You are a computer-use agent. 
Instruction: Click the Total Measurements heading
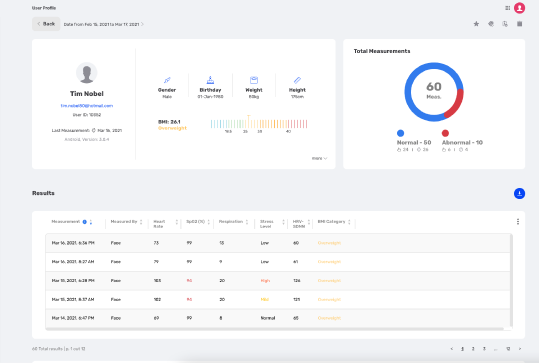point(382,51)
